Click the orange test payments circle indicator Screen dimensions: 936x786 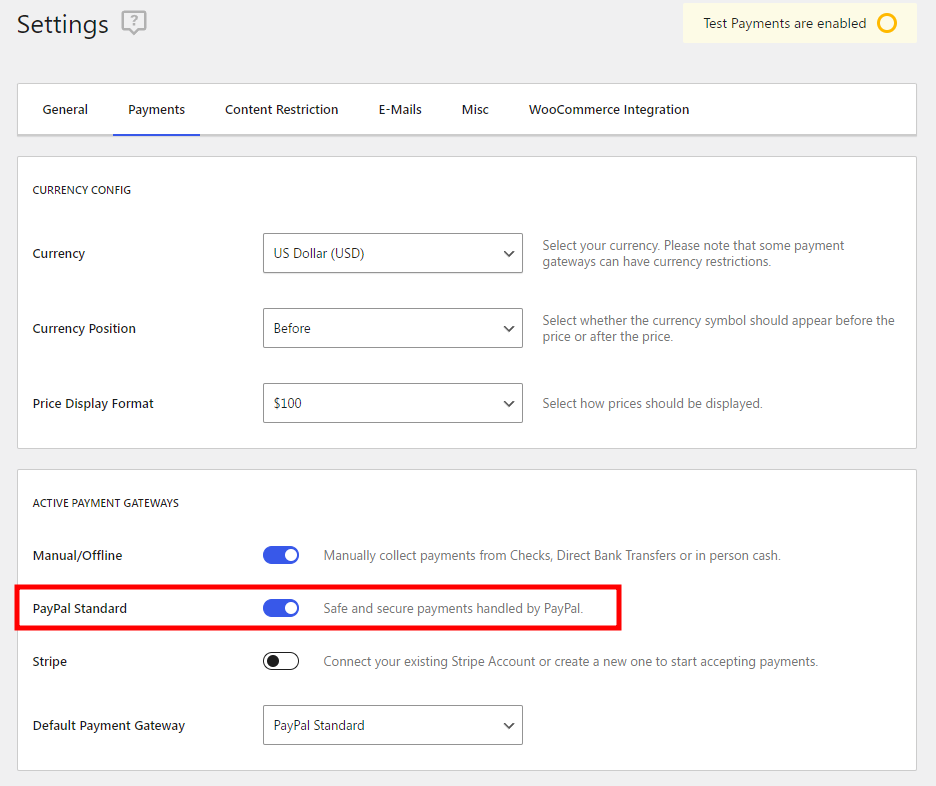click(886, 23)
